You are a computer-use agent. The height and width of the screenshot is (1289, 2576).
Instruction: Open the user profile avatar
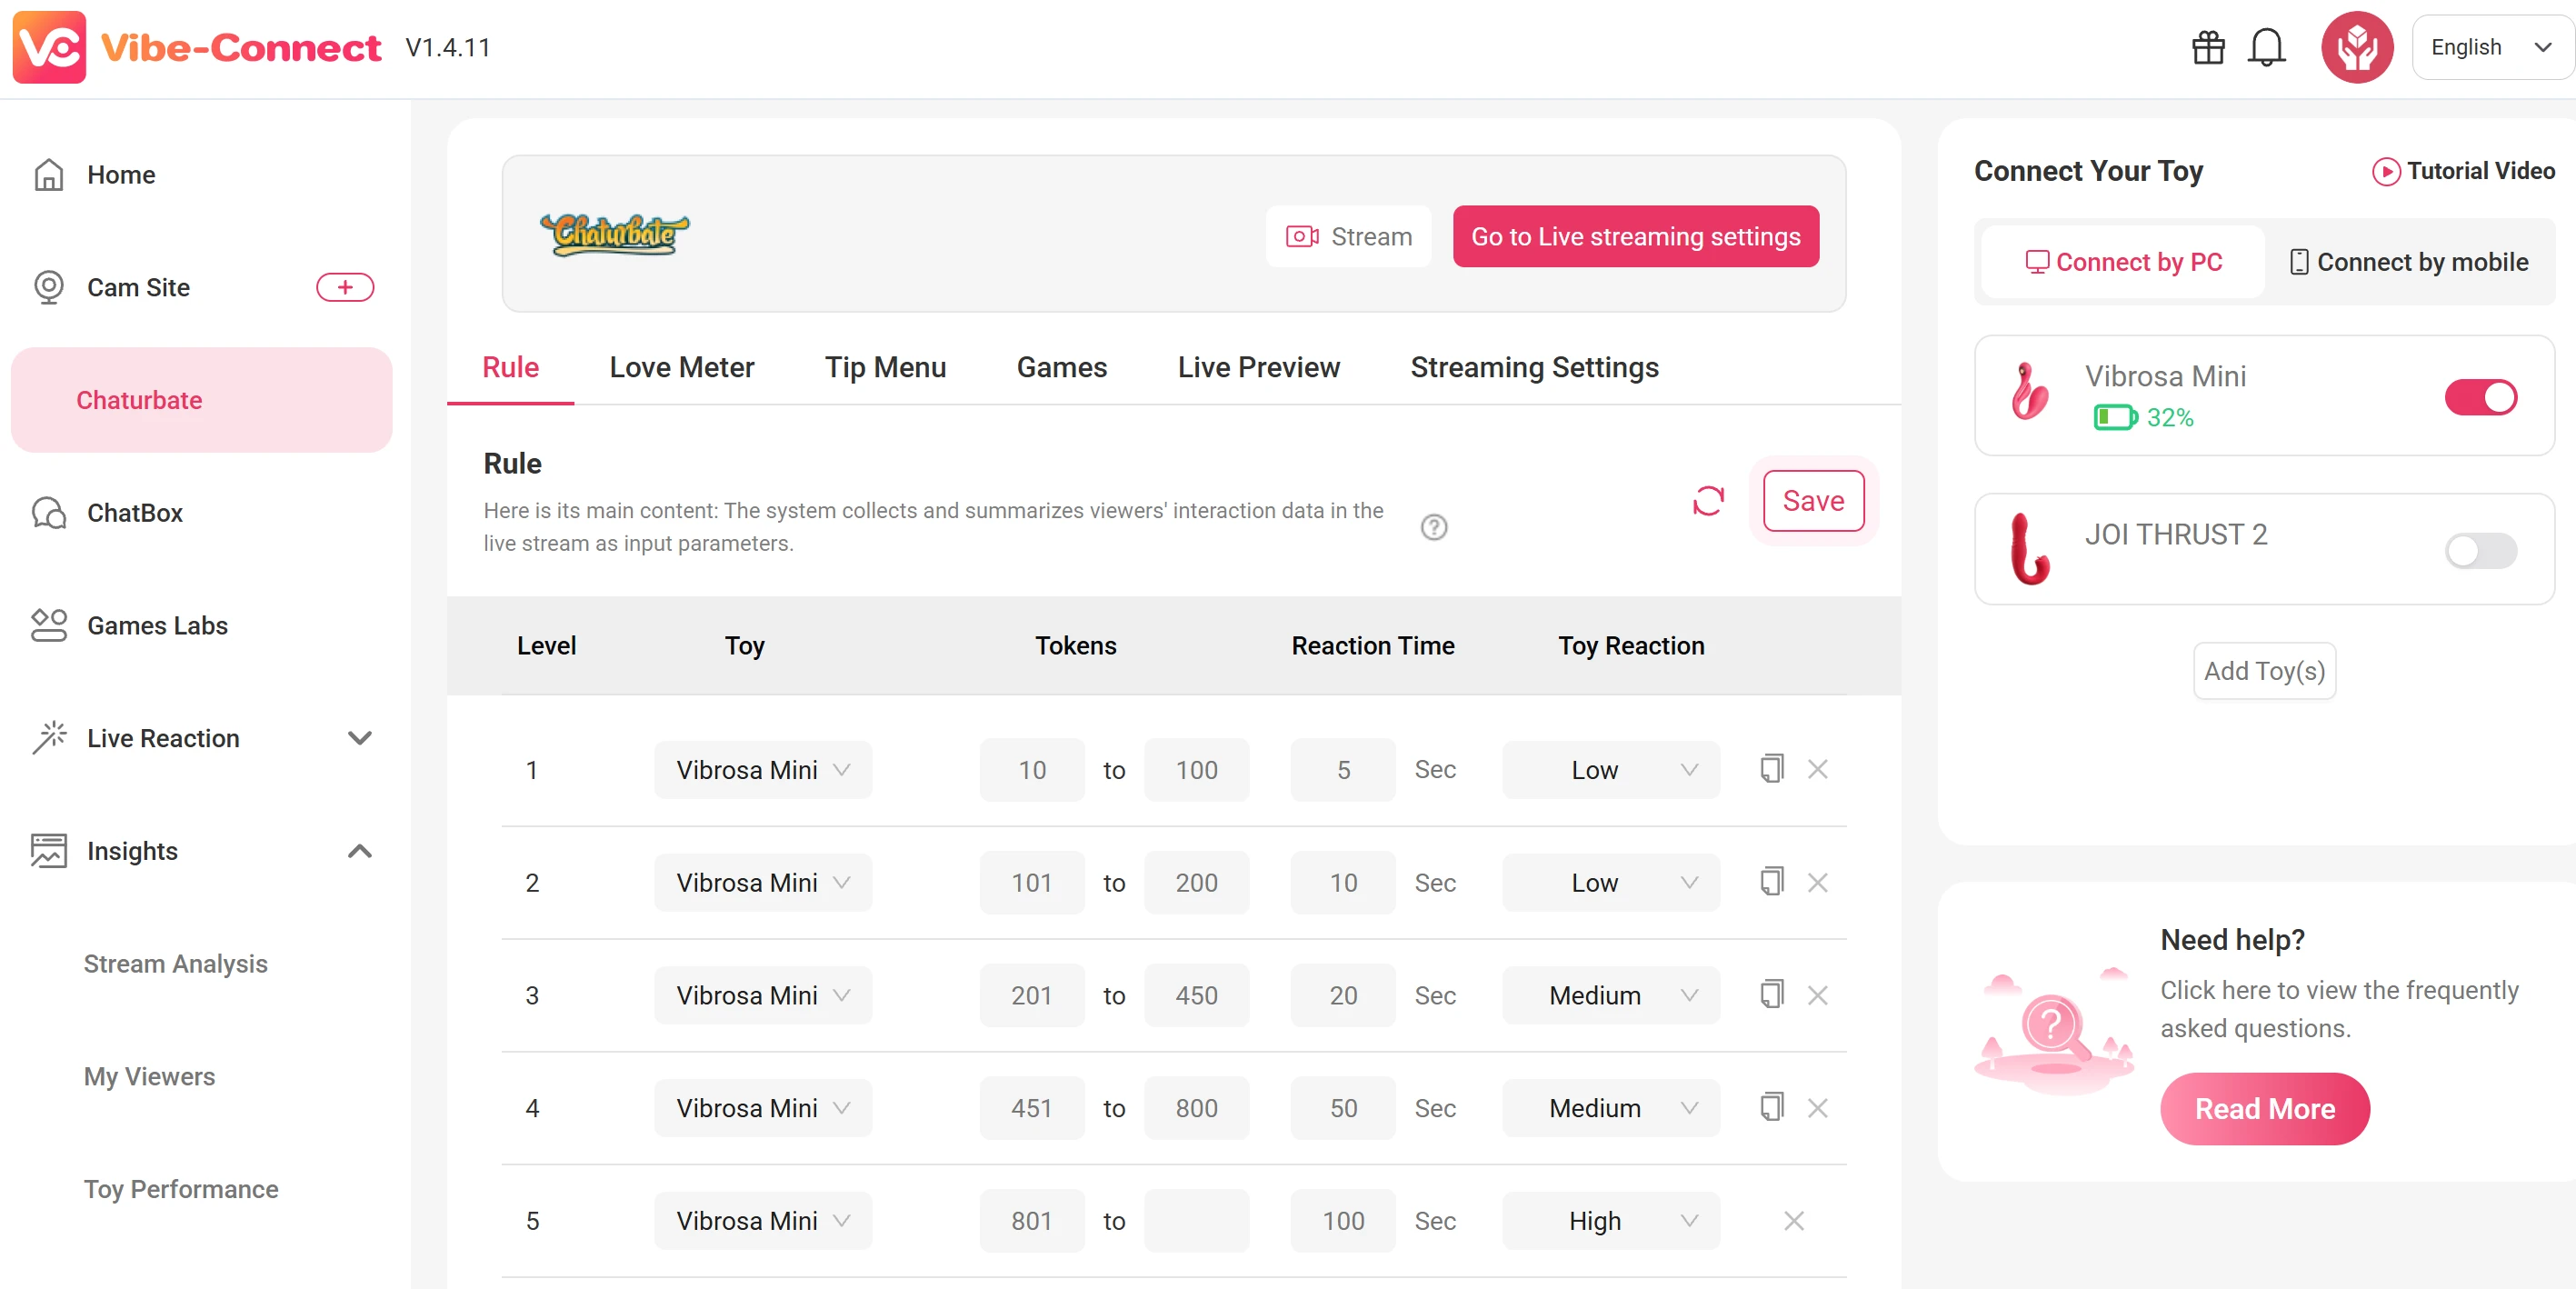coord(2356,47)
